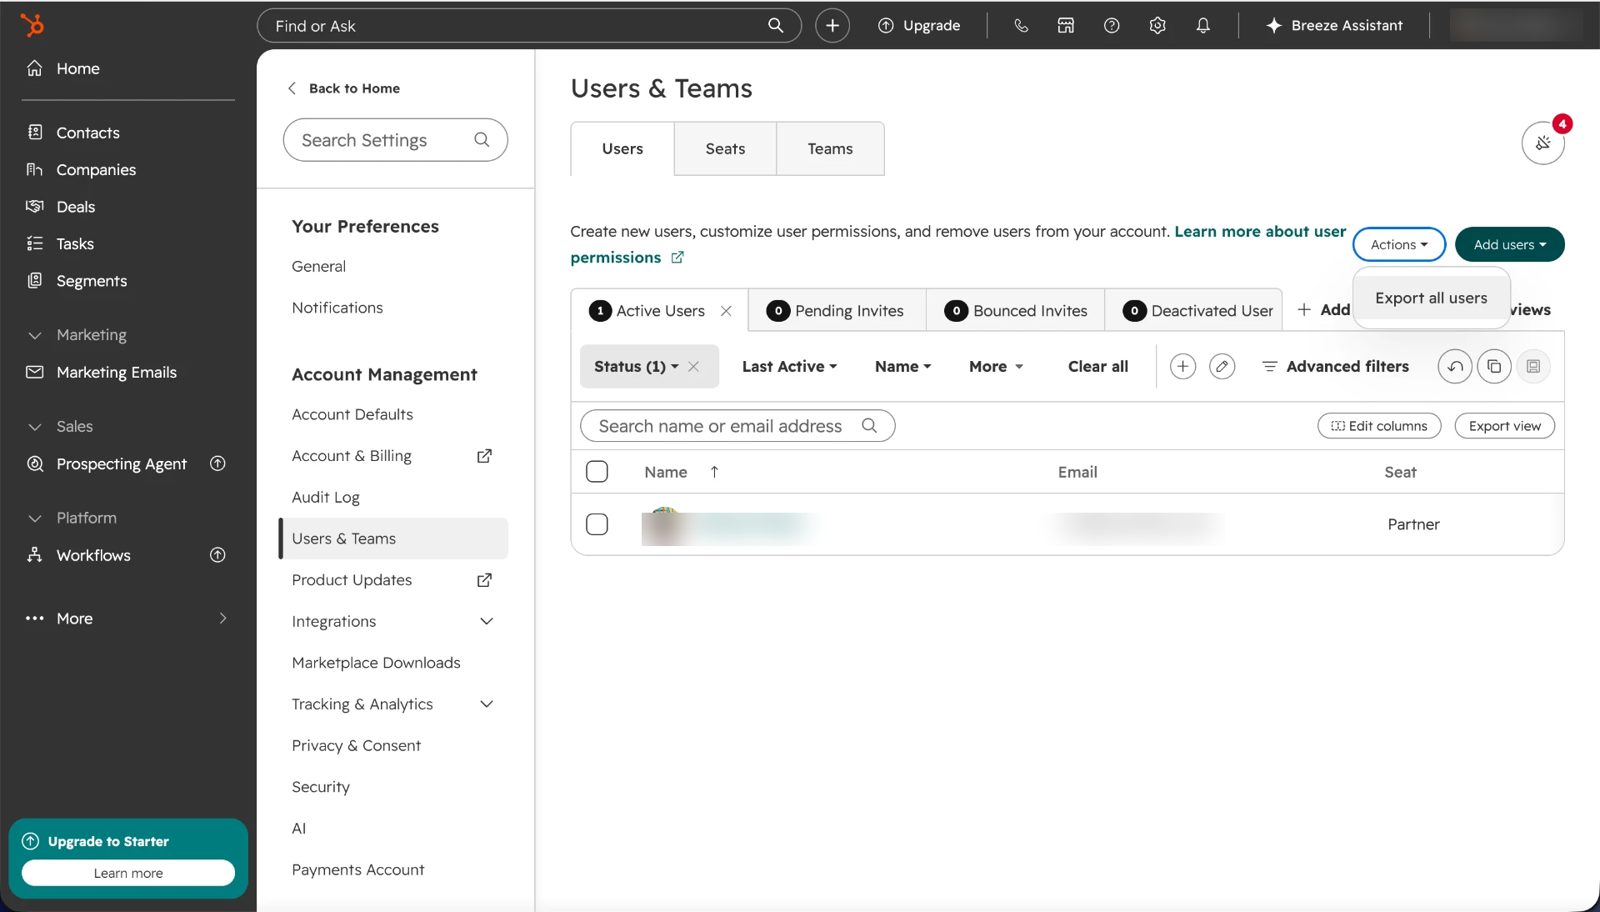Open Privacy & Consent

coord(356,745)
